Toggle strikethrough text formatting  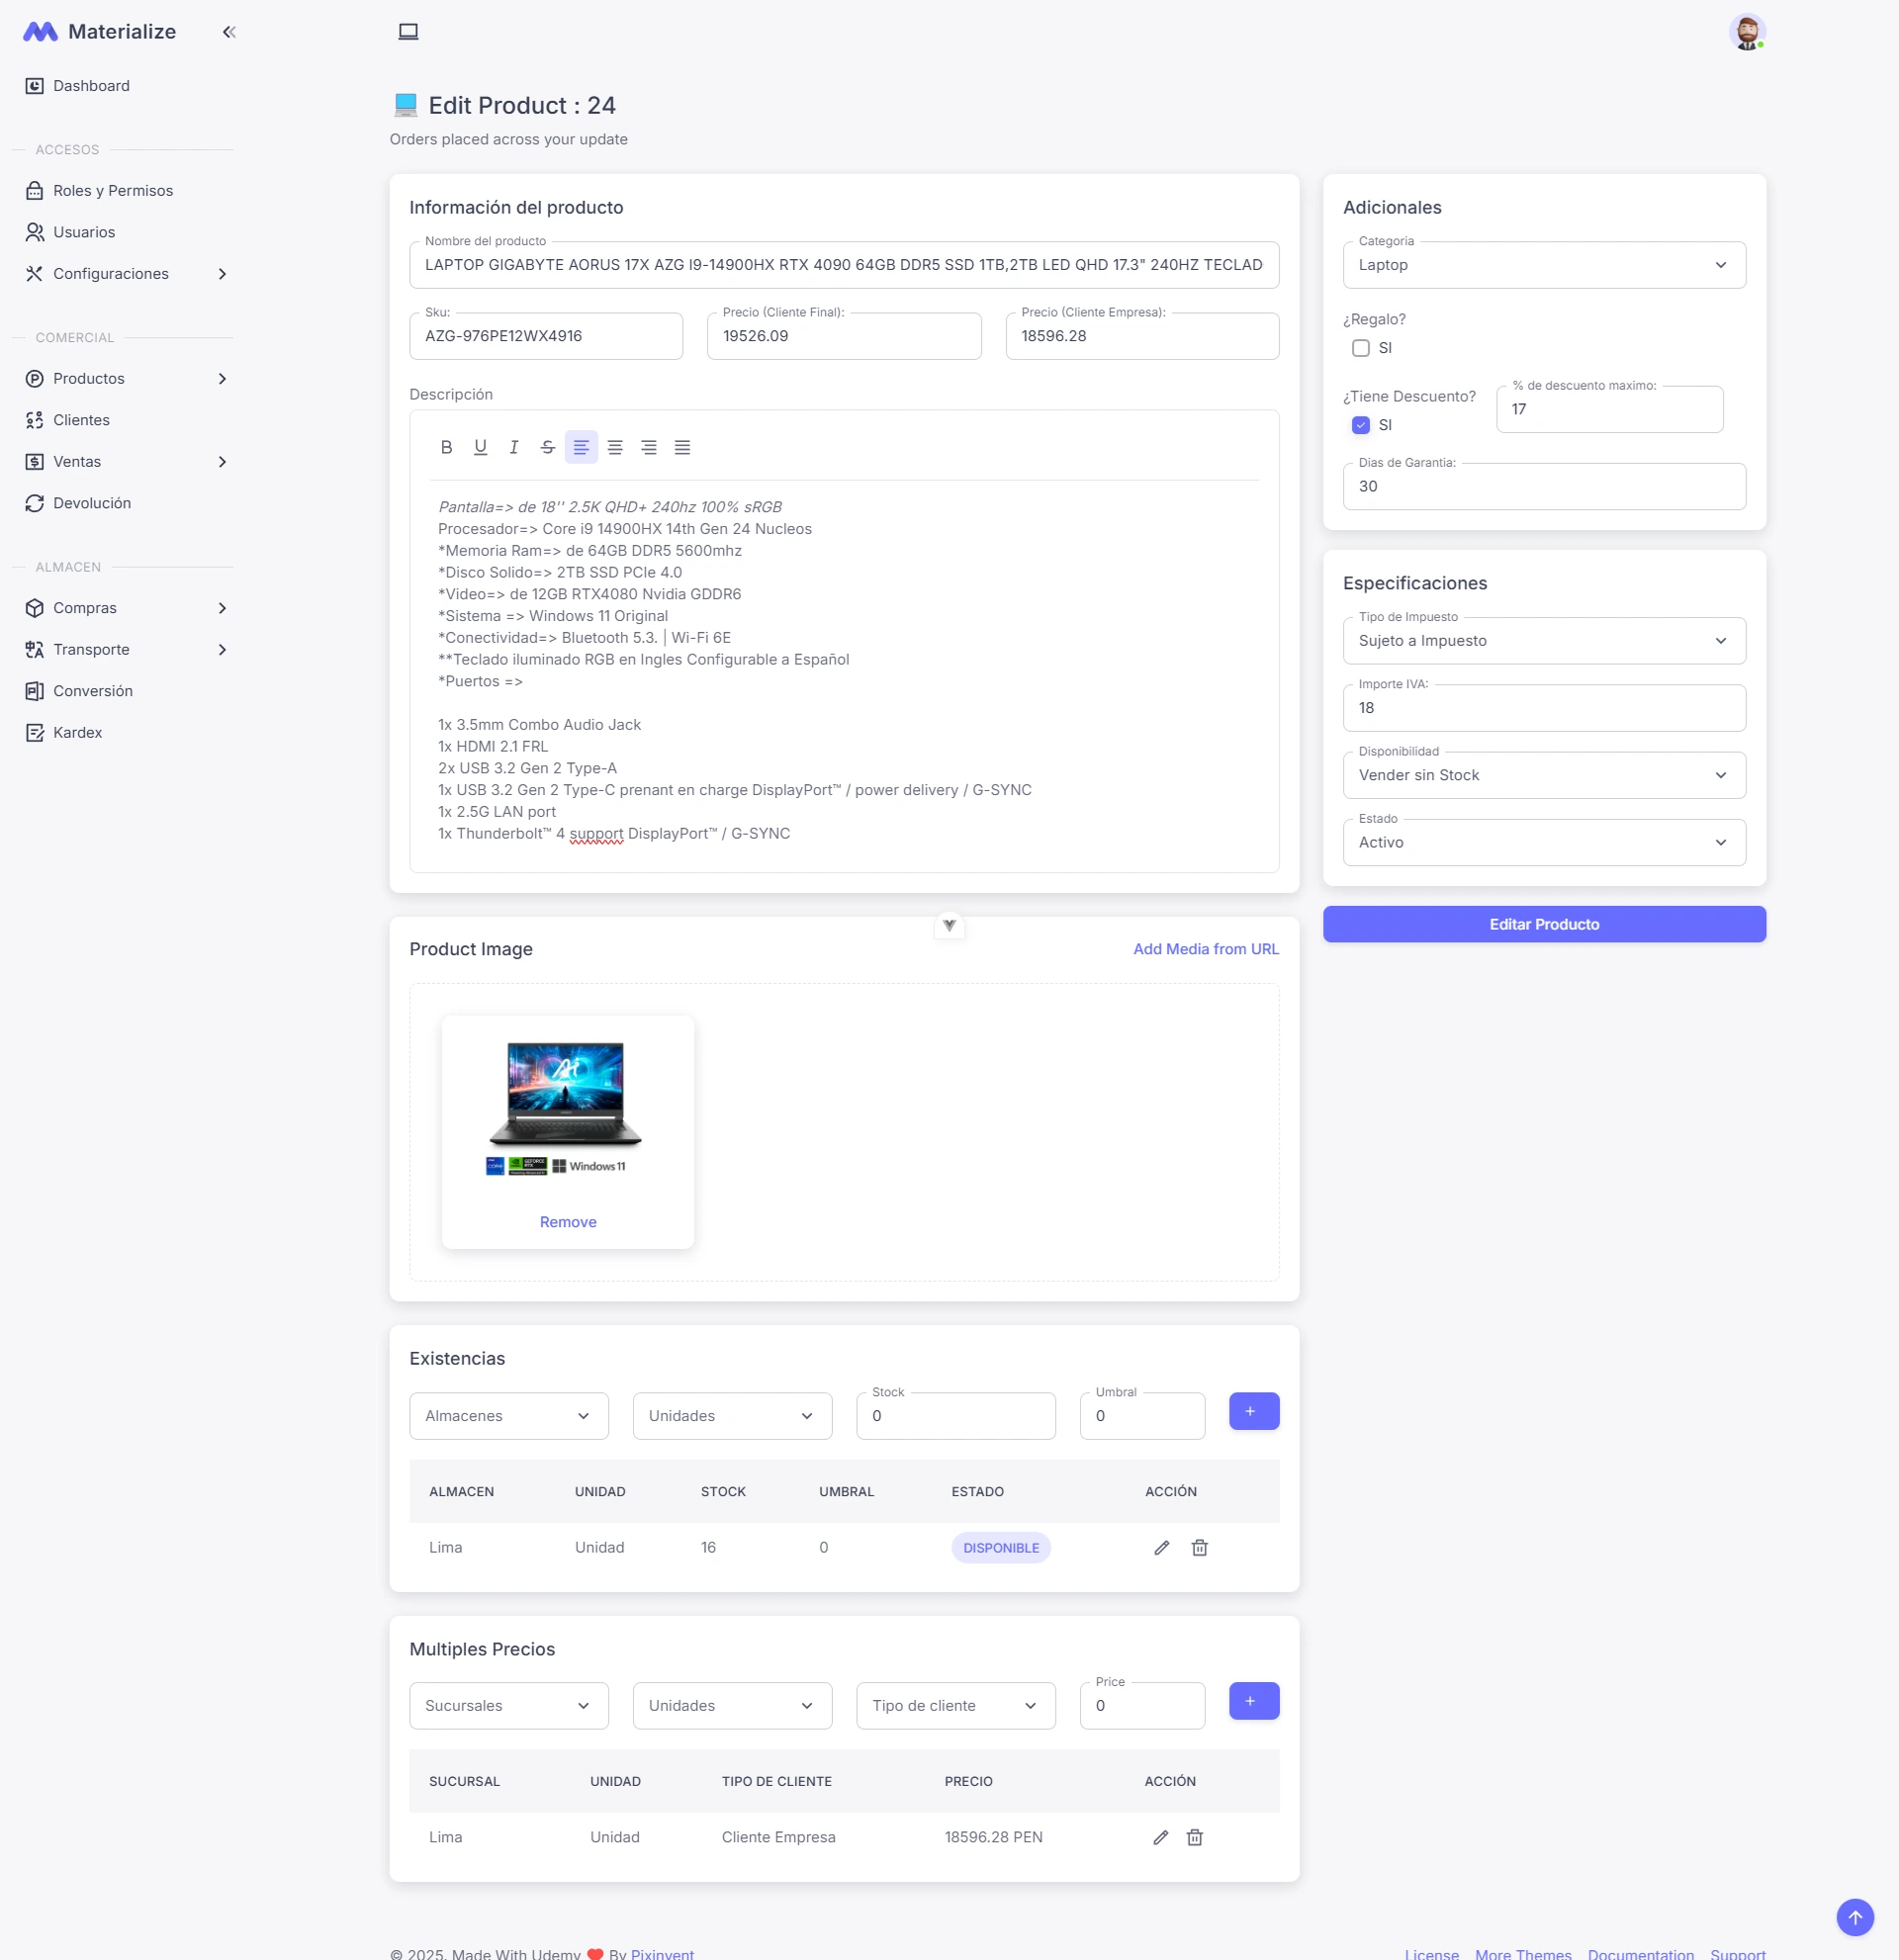[547, 447]
